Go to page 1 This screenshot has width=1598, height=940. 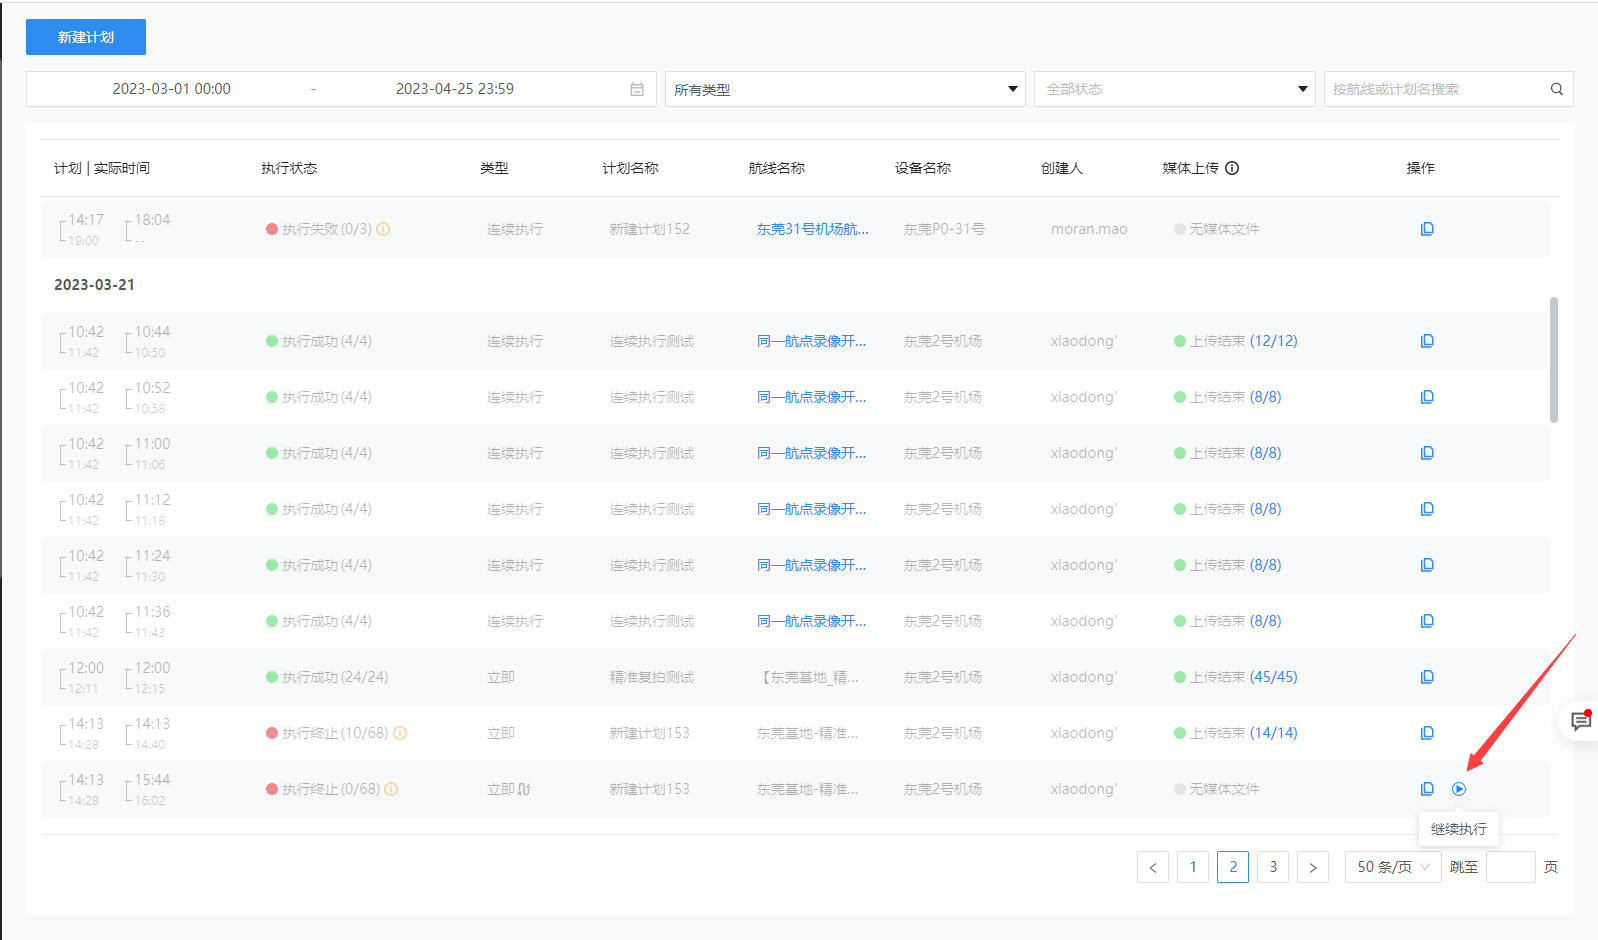pyautogui.click(x=1193, y=867)
